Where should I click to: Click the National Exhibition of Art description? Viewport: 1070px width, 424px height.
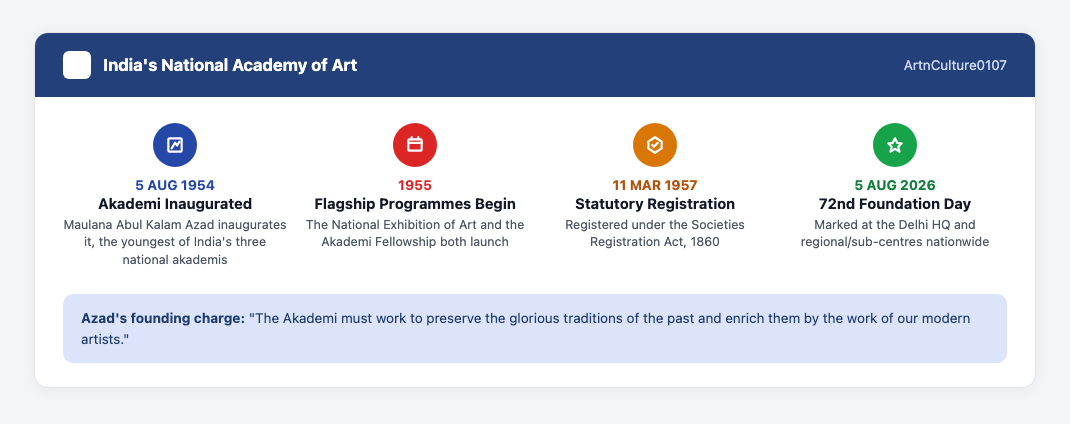coord(415,234)
